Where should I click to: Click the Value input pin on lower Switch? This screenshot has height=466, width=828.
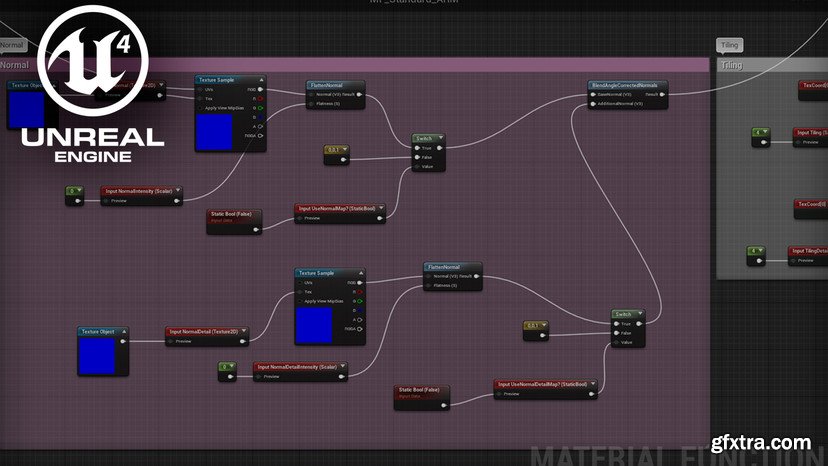[x=616, y=342]
